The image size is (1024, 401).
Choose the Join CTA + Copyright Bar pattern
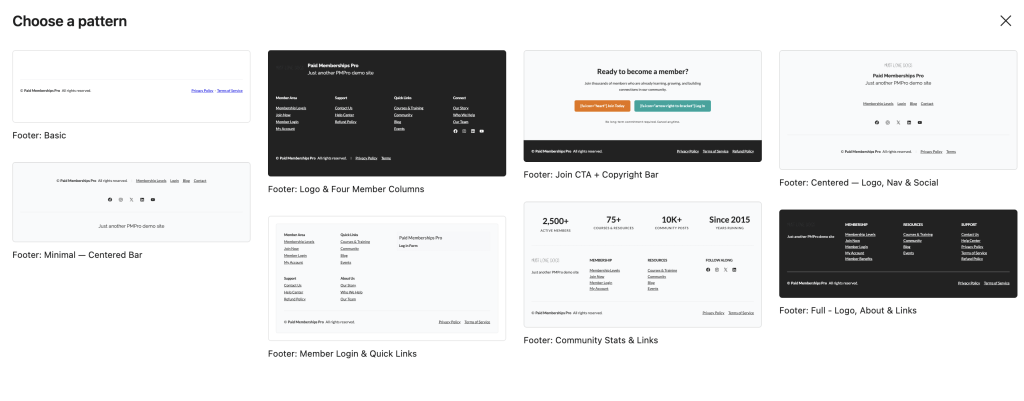tap(643, 106)
